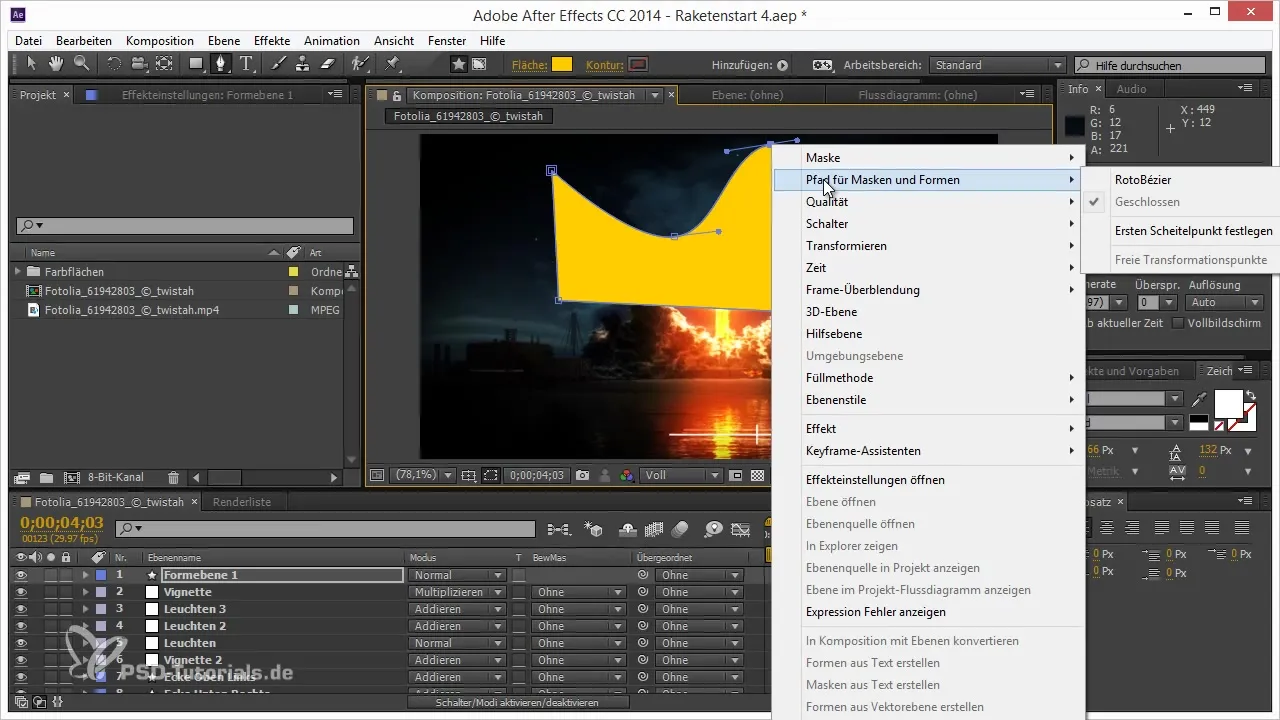Screen dimensions: 1280x720
Task: Click the current time 0;00;04;03 display
Action: click(x=62, y=521)
